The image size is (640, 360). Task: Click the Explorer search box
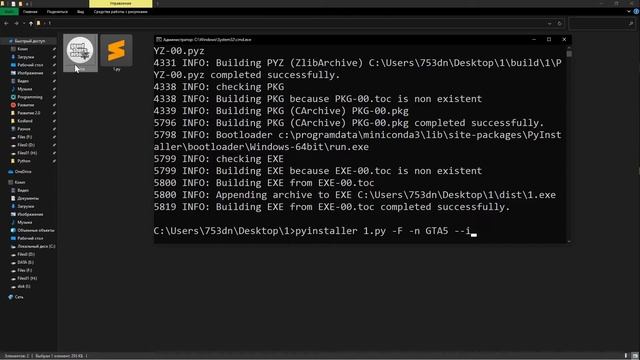pyautogui.click(x=602, y=24)
